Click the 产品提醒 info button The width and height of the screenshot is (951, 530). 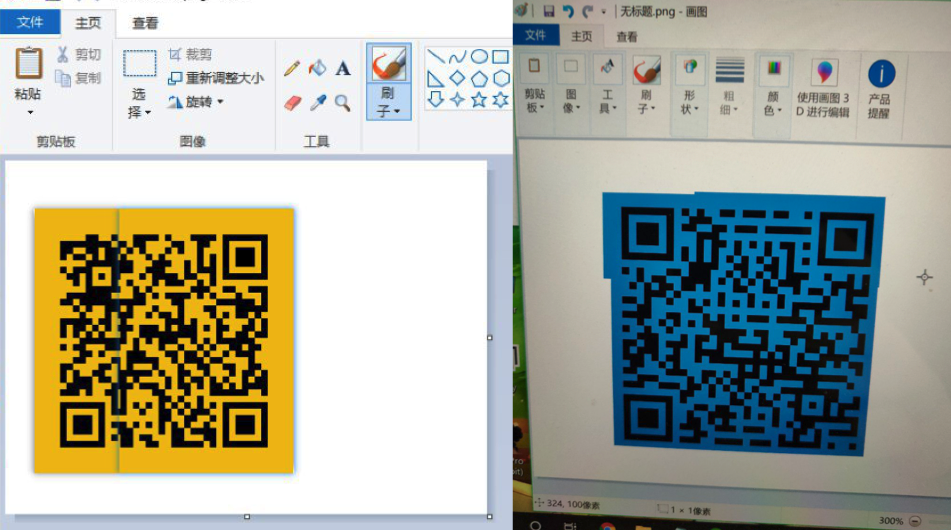[x=880, y=89]
